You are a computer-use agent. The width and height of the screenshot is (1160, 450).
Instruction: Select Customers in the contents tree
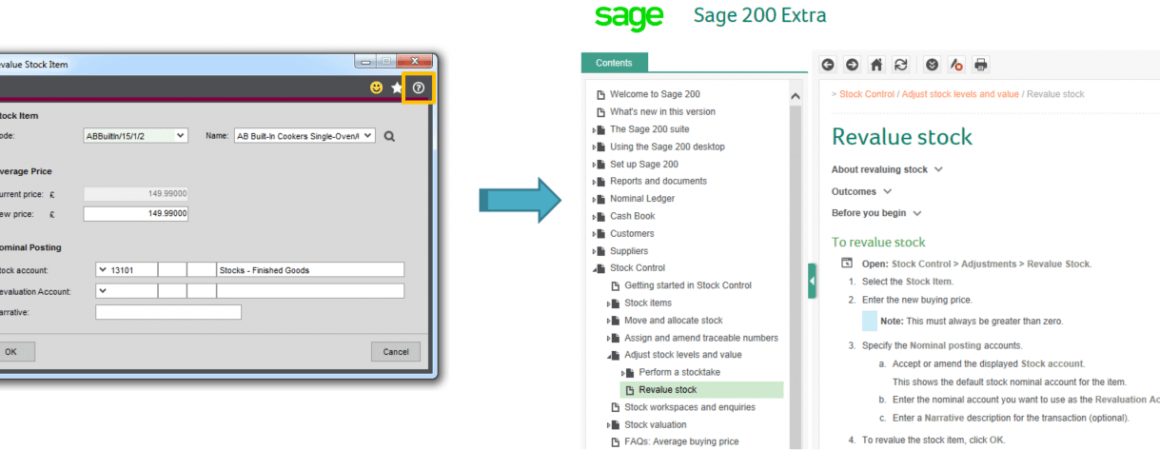point(632,234)
